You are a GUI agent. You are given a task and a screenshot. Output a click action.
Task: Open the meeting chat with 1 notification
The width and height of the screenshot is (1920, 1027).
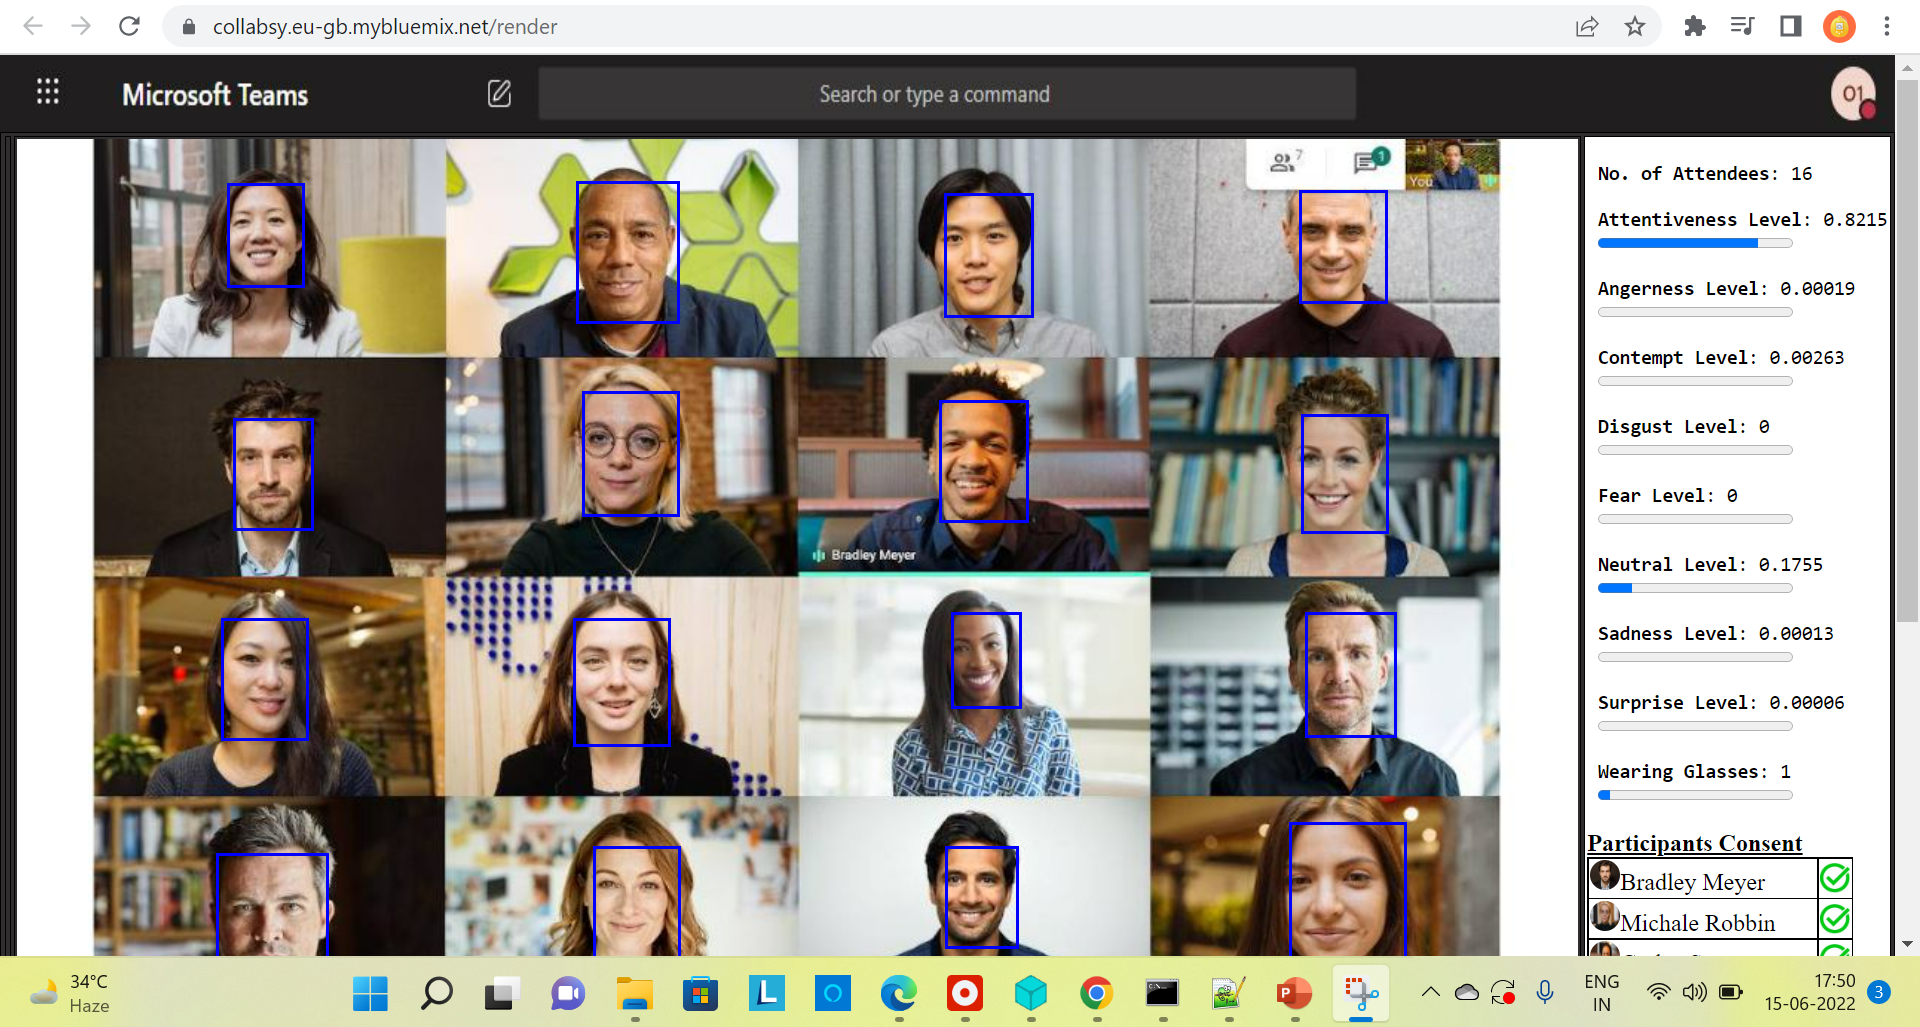pyautogui.click(x=1369, y=160)
